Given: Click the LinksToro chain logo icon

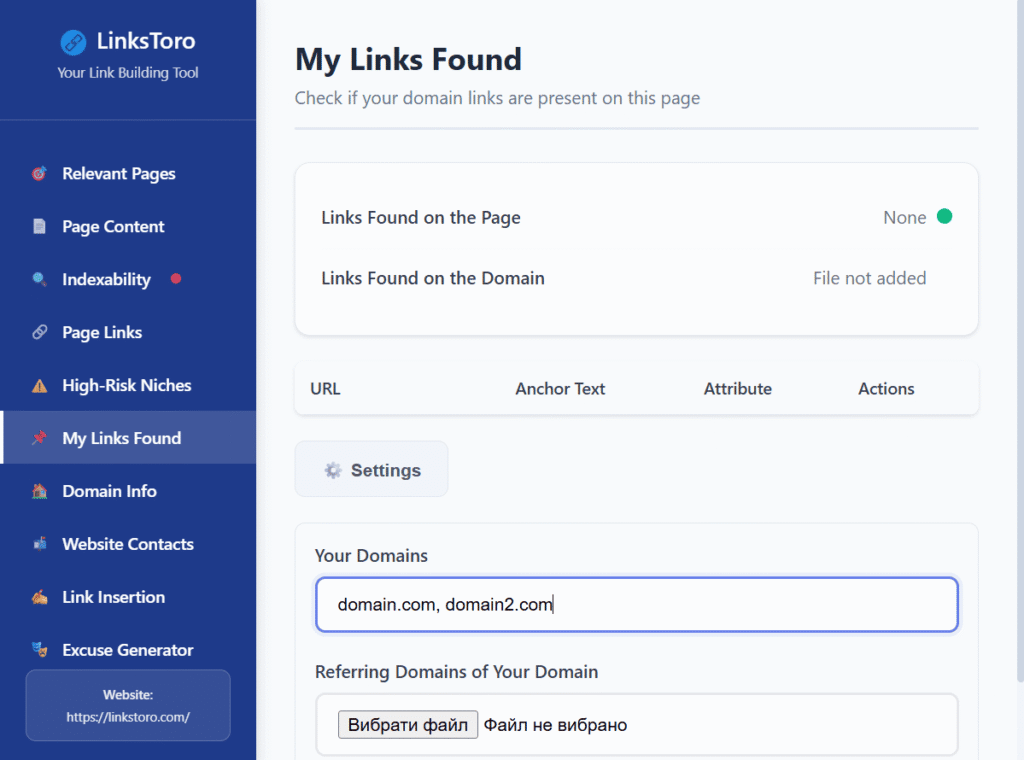Looking at the screenshot, I should click(x=73, y=42).
